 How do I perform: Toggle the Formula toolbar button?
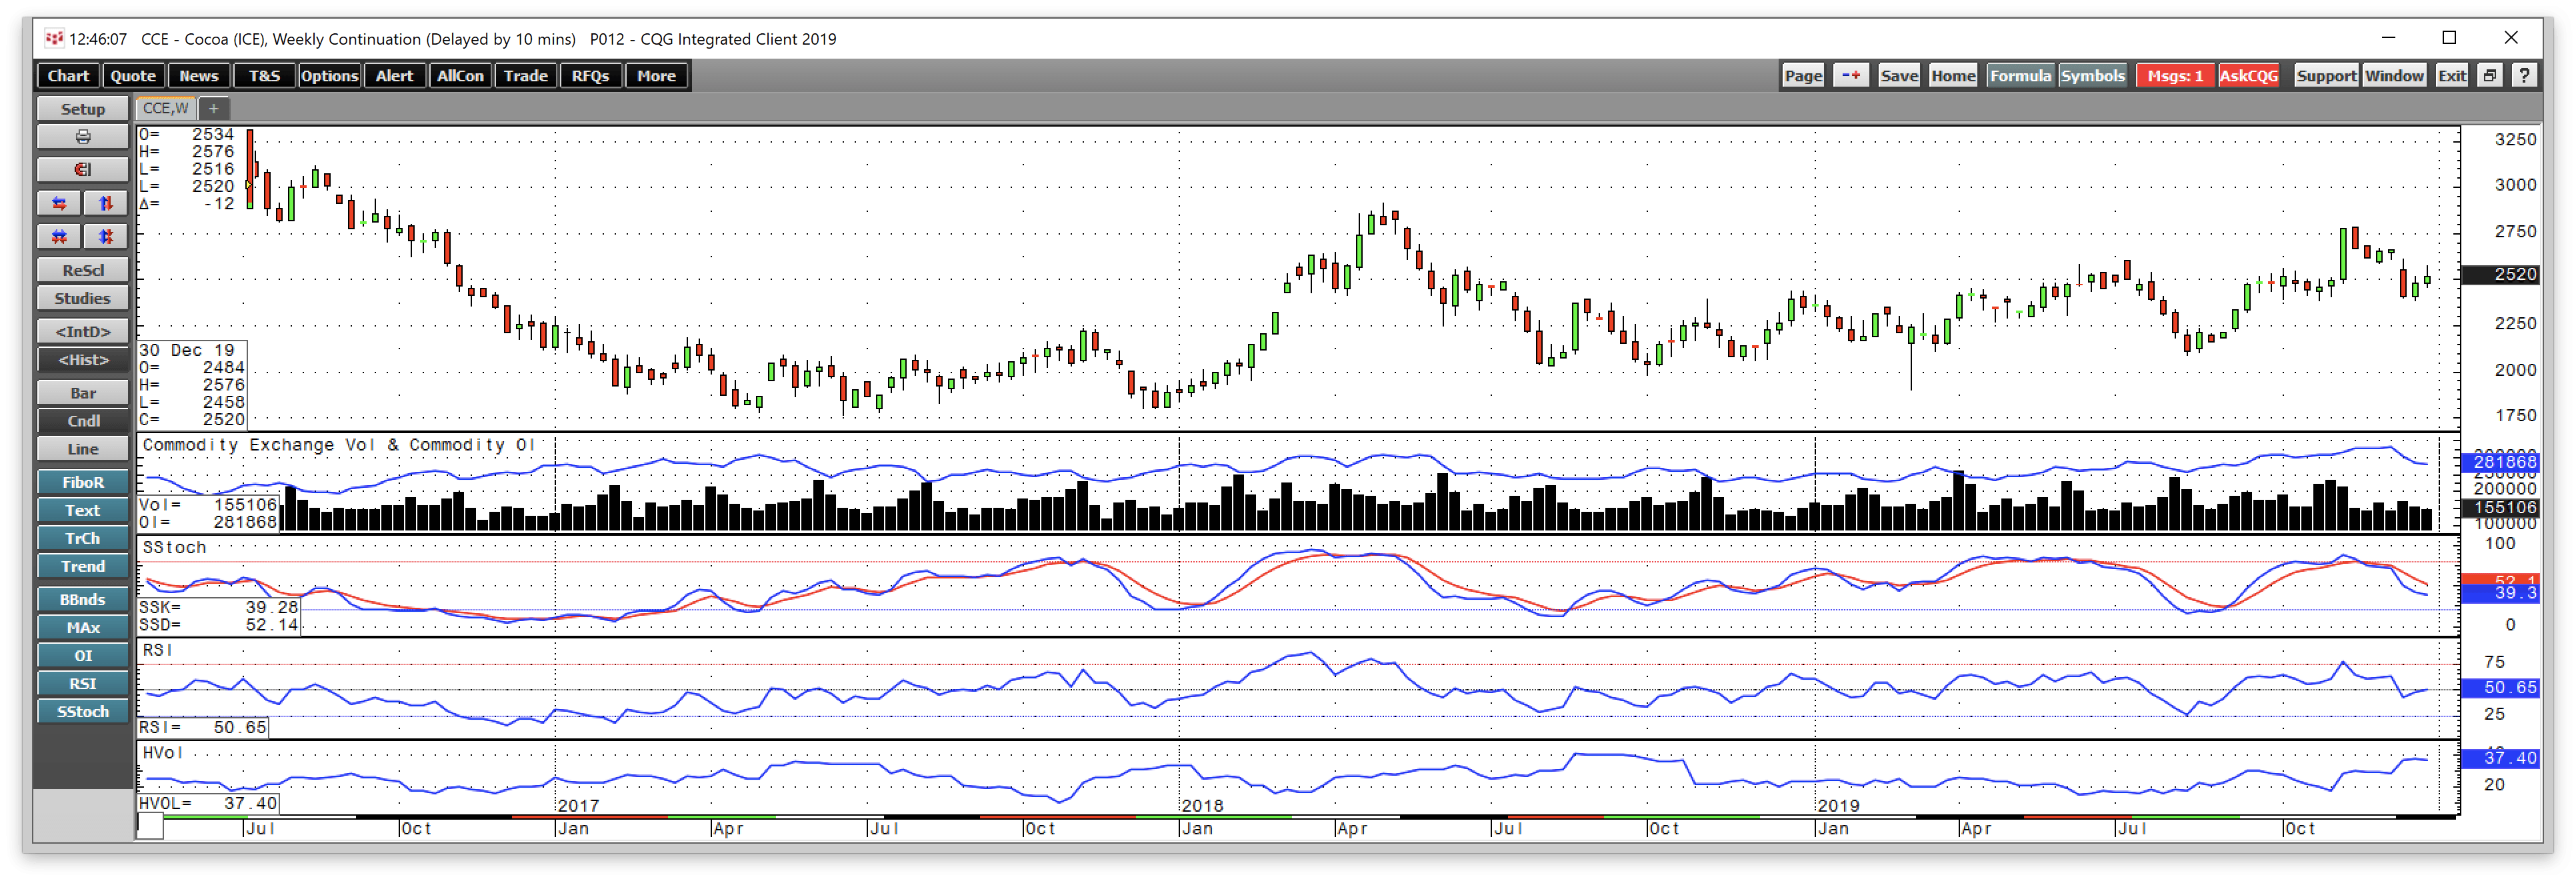point(2021,75)
